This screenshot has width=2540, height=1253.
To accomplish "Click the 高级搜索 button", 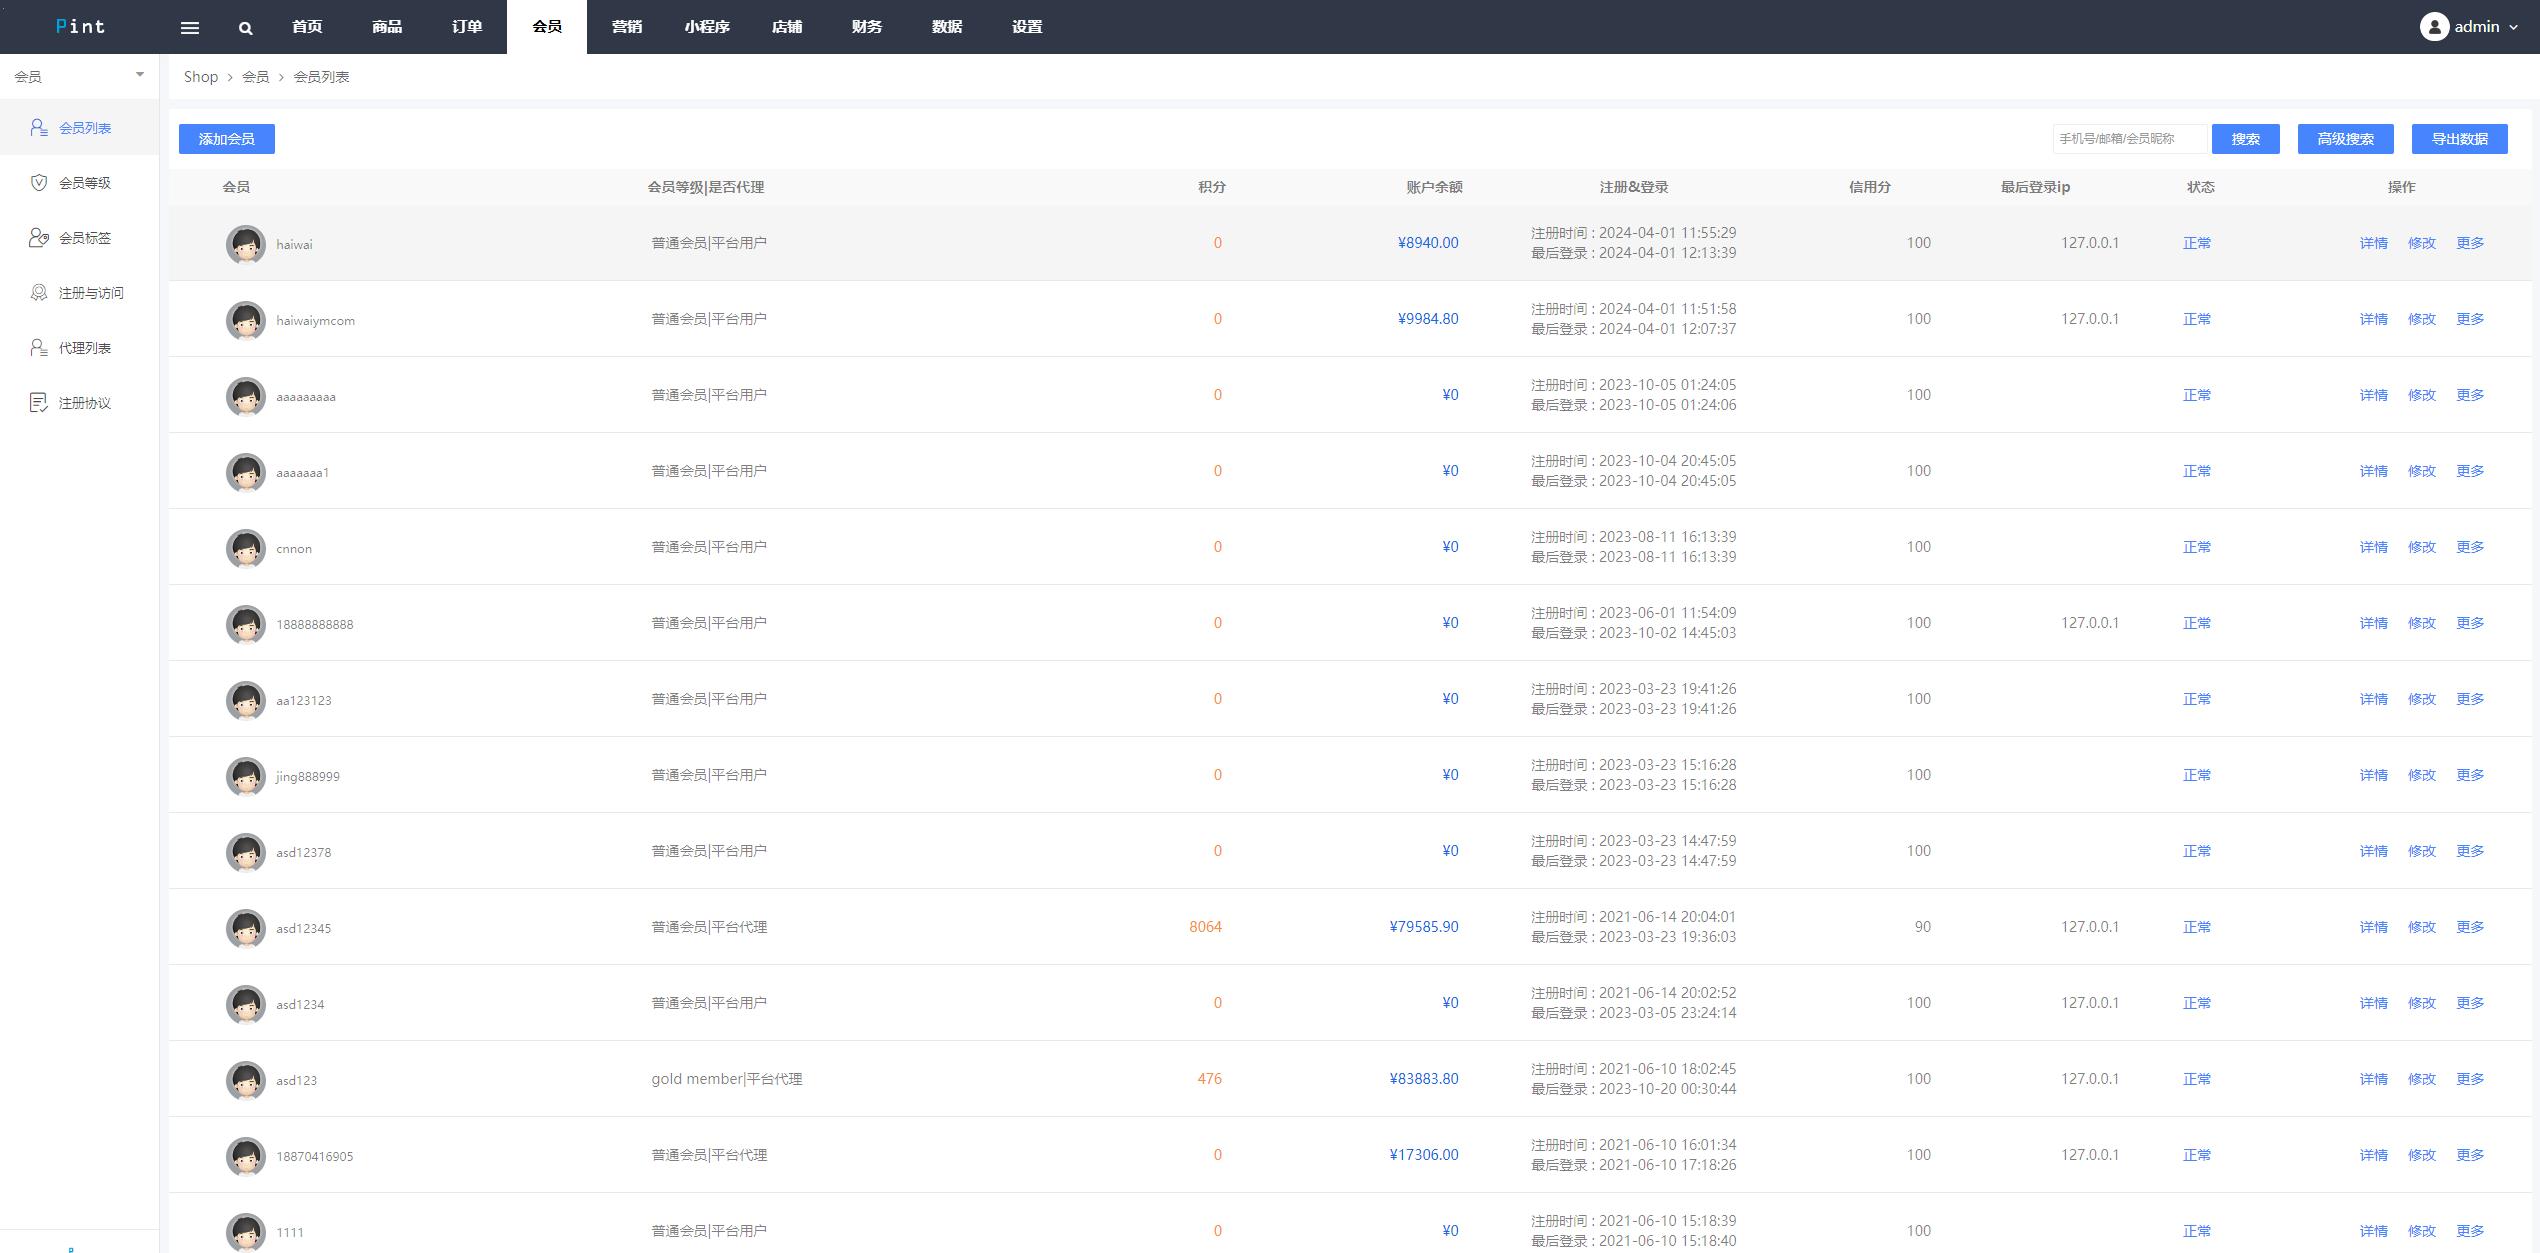I will (x=2345, y=139).
